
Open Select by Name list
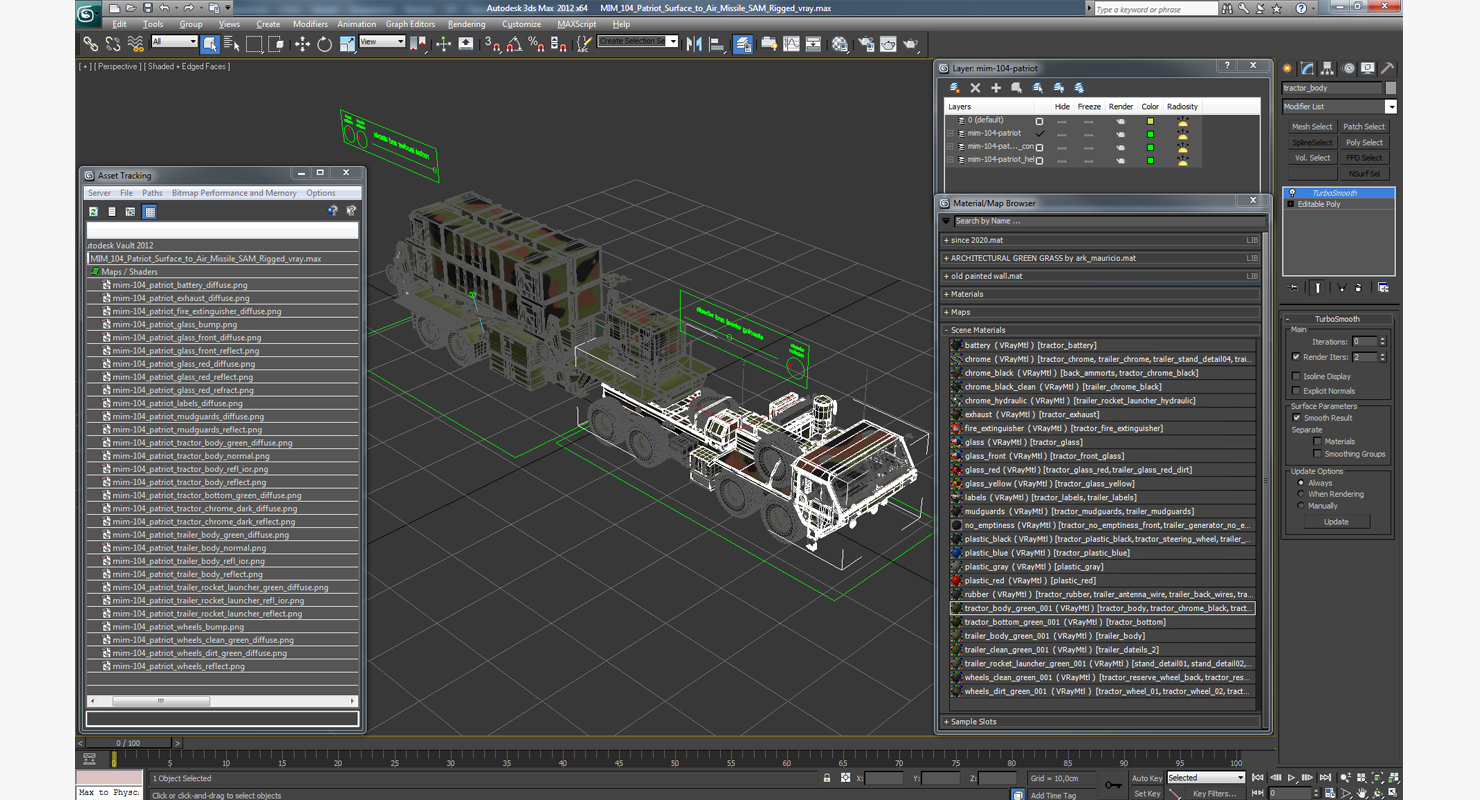click(x=232, y=44)
